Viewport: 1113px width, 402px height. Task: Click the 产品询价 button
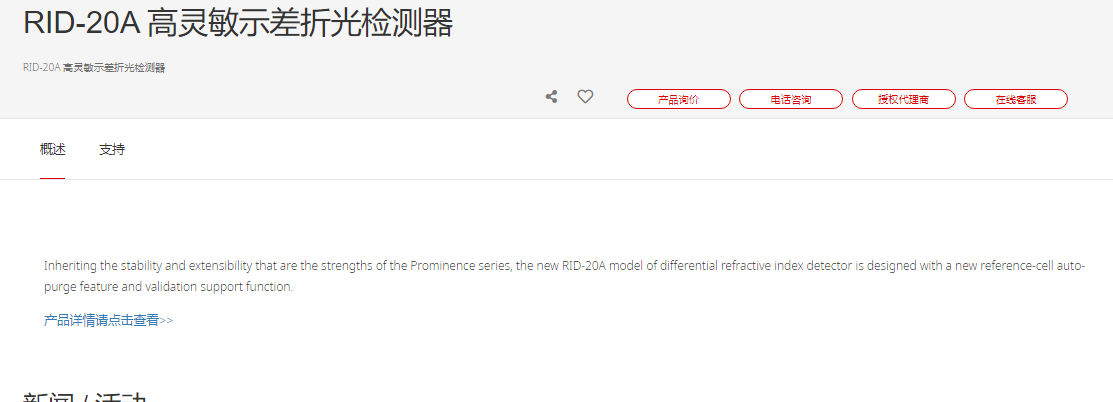[x=679, y=99]
